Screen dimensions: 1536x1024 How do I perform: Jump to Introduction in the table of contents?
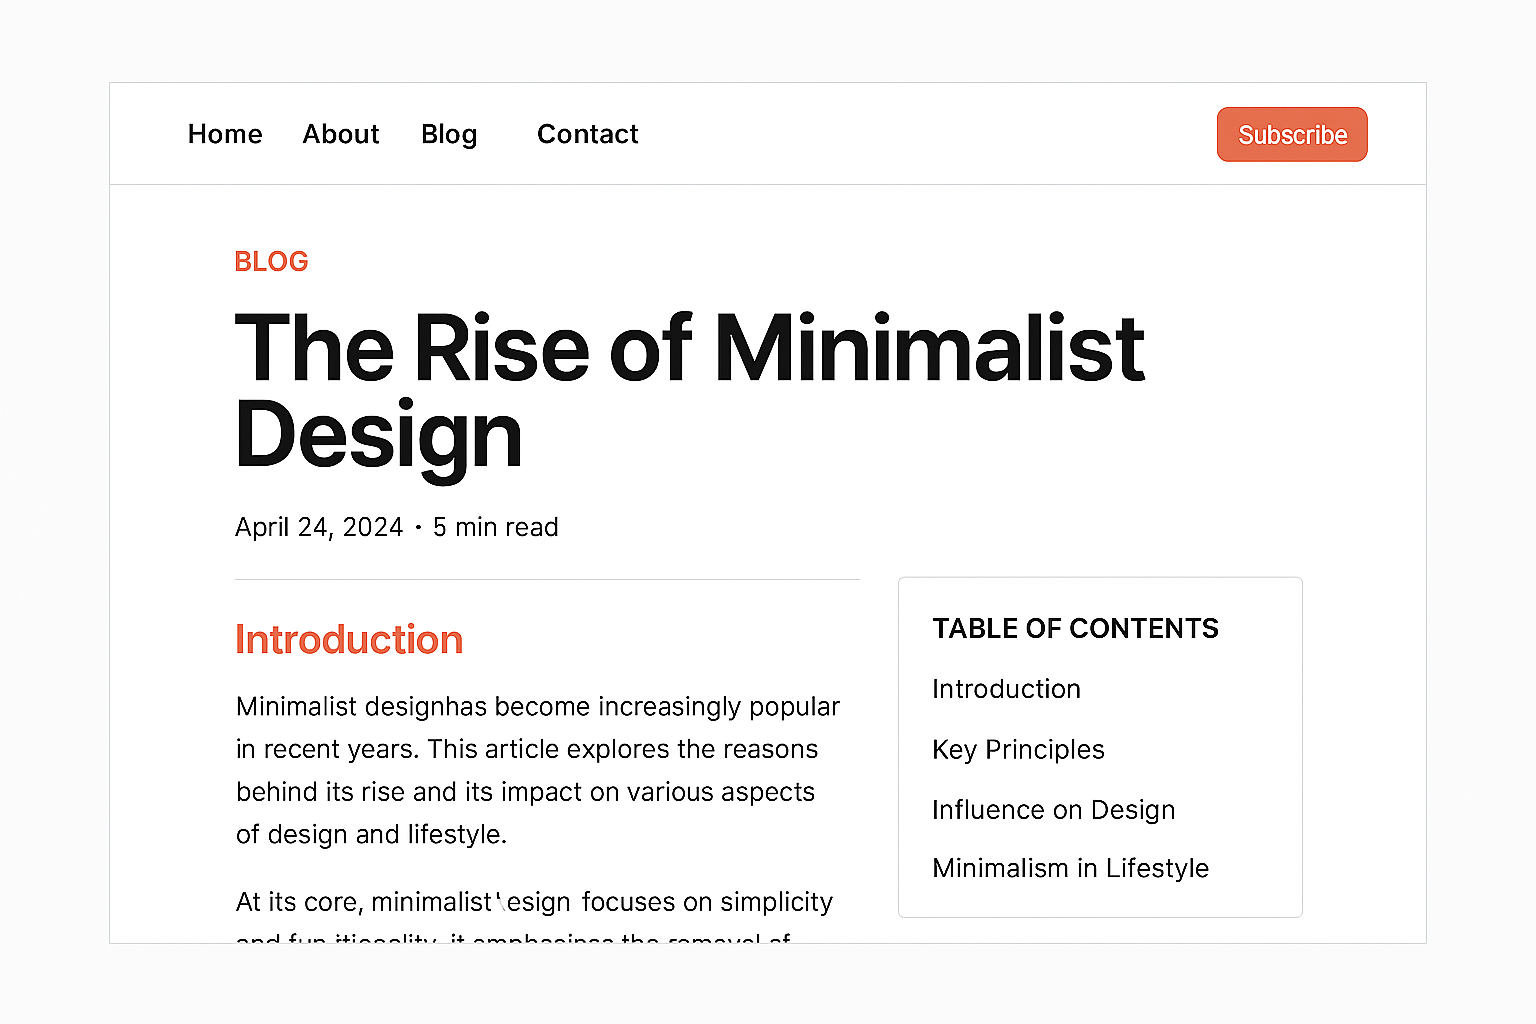[x=1006, y=689]
